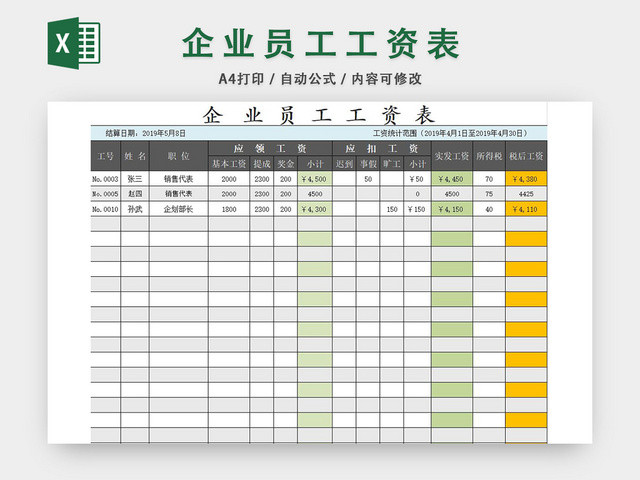Click the 应领工资 group header
The width and height of the screenshot is (640, 480).
271,148
